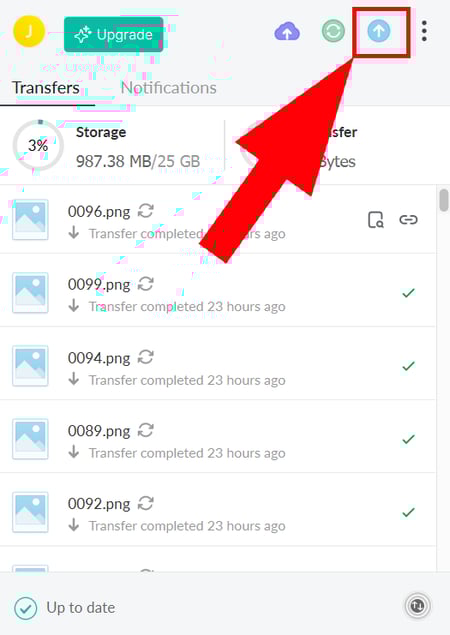
Task: Click the checkmark on the 0099.png row
Action: 408,292
